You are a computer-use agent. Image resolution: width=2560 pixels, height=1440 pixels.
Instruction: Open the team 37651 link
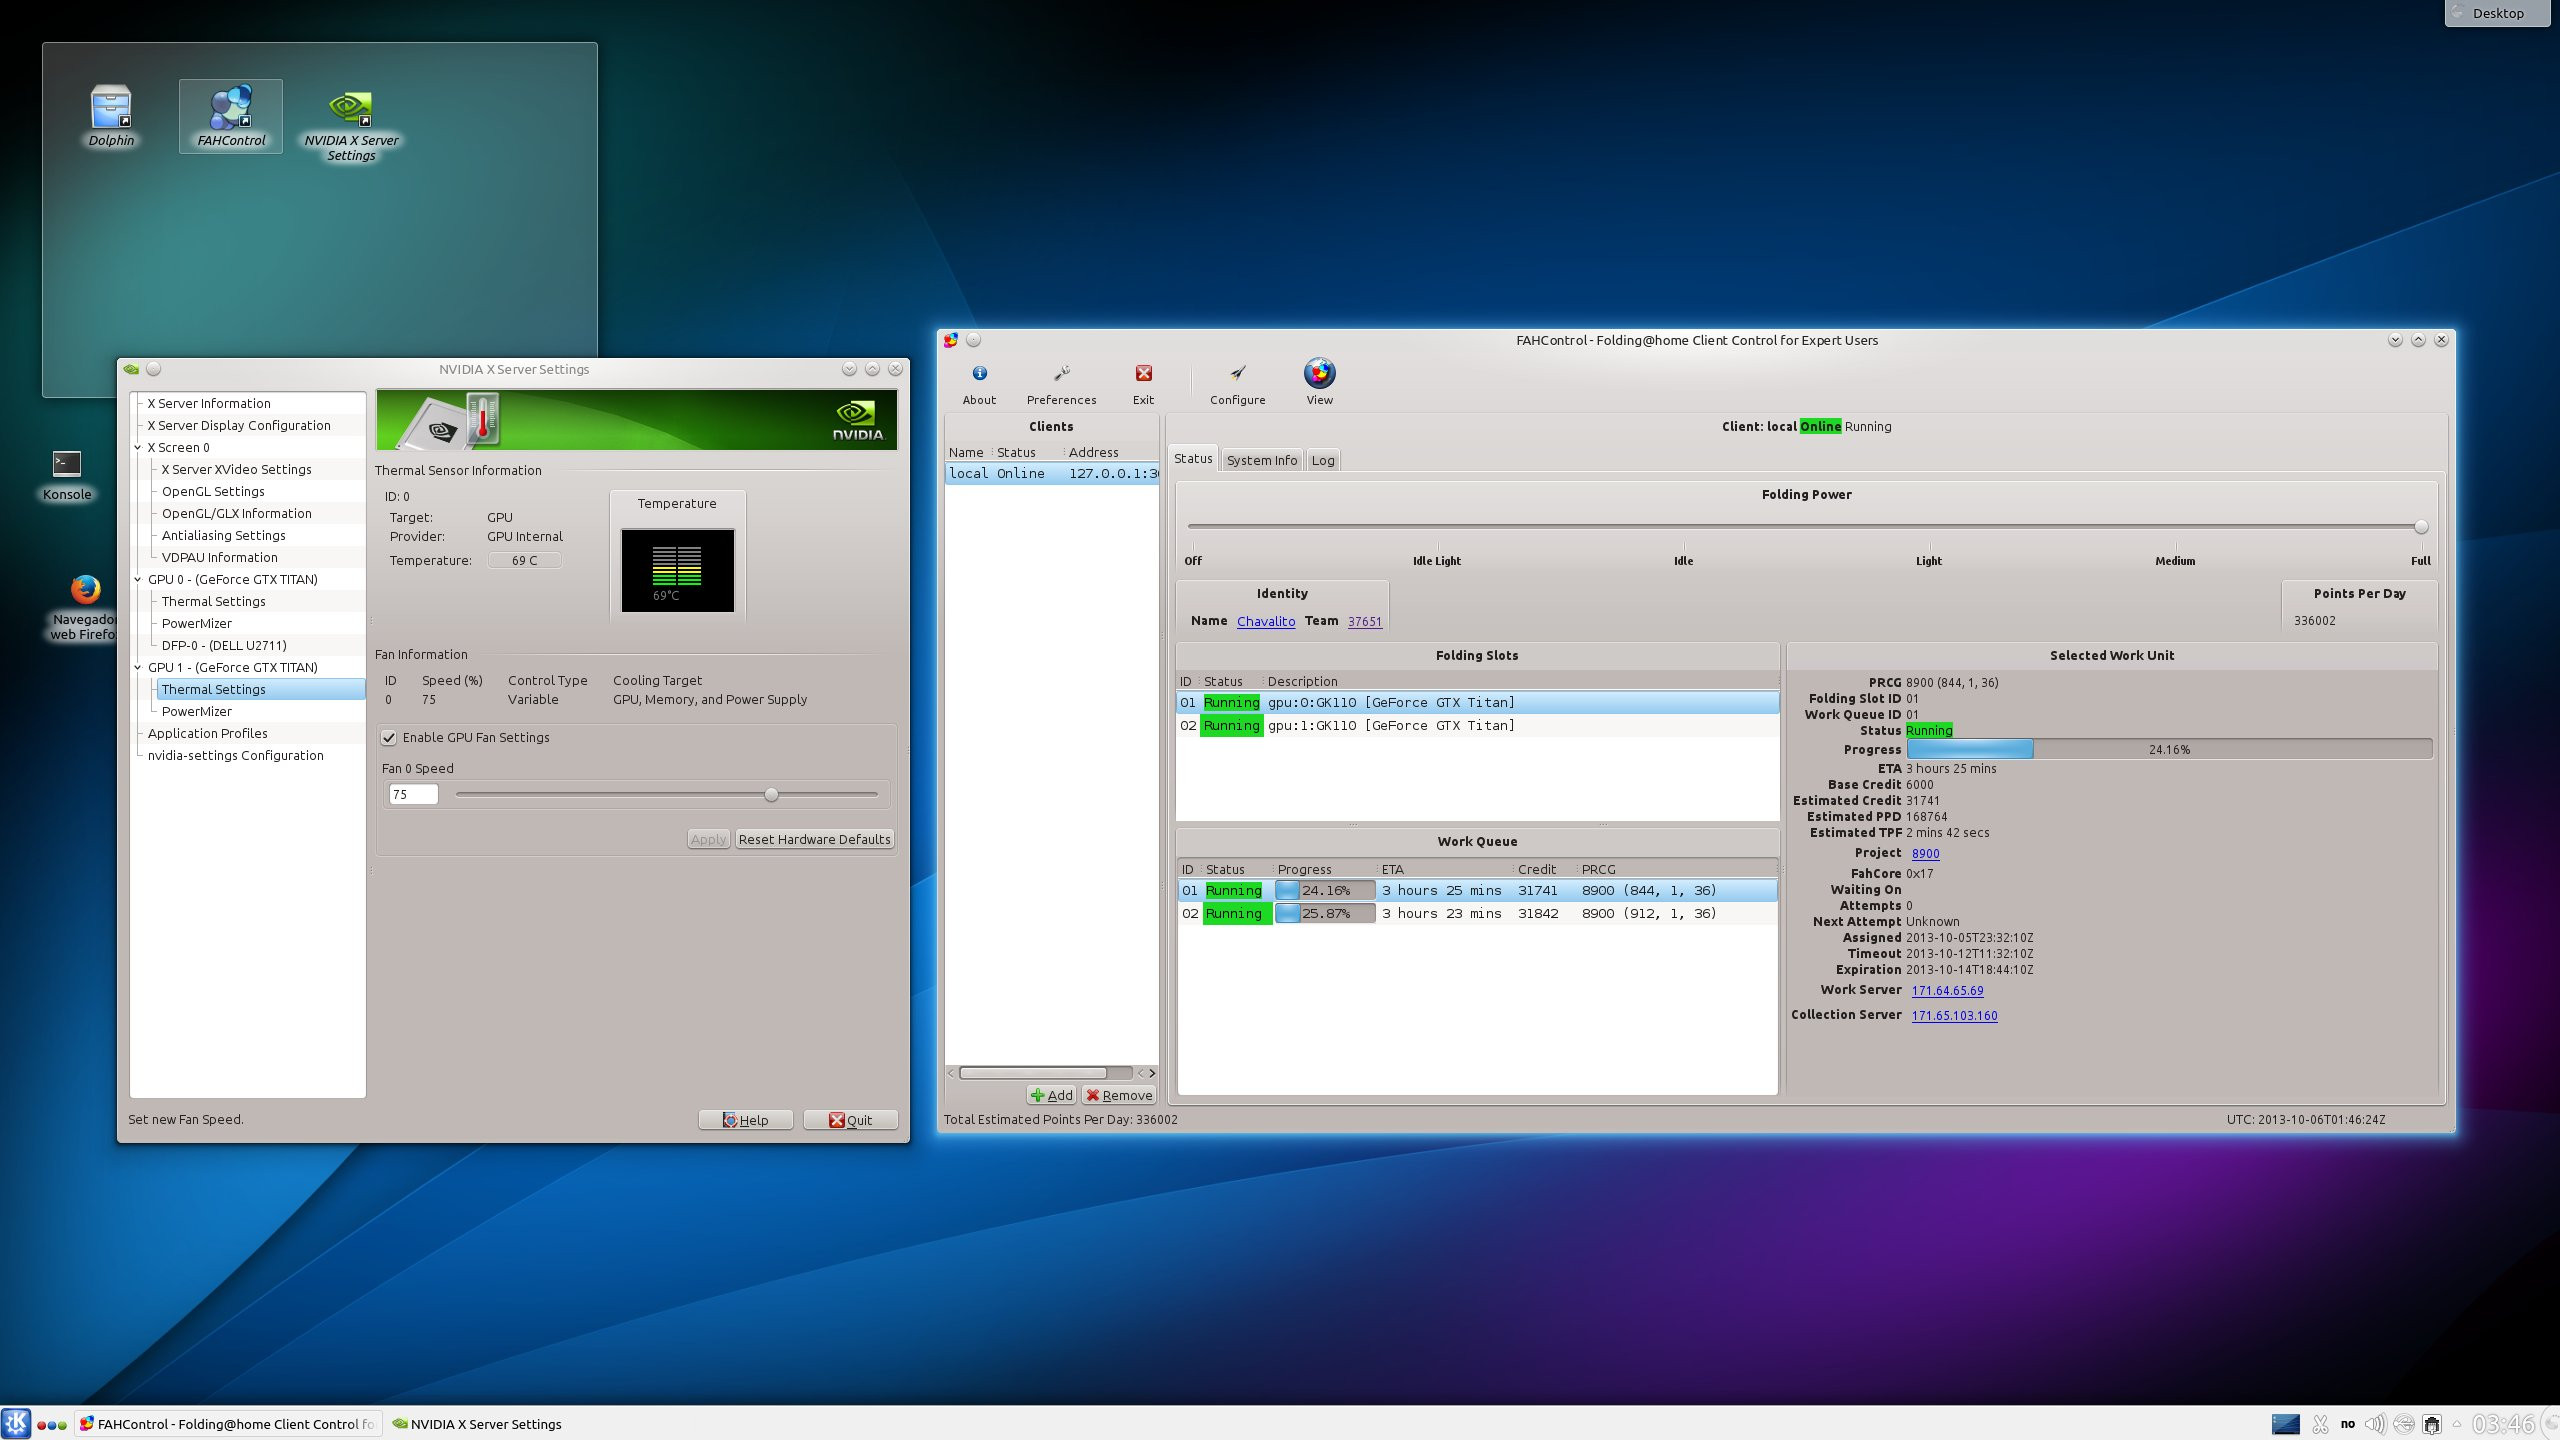click(x=1364, y=621)
